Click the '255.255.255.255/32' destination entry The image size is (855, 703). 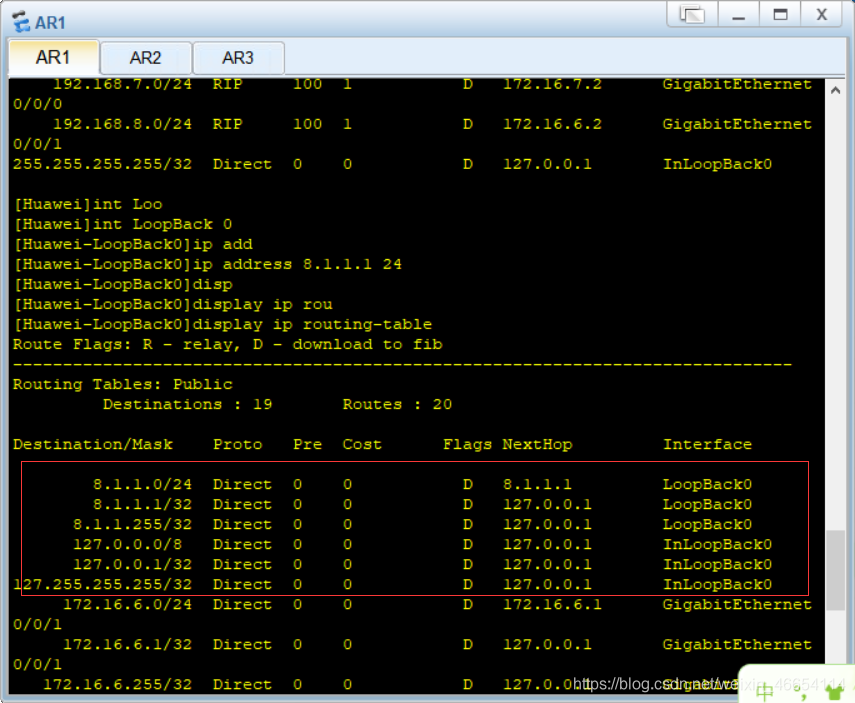coord(103,164)
